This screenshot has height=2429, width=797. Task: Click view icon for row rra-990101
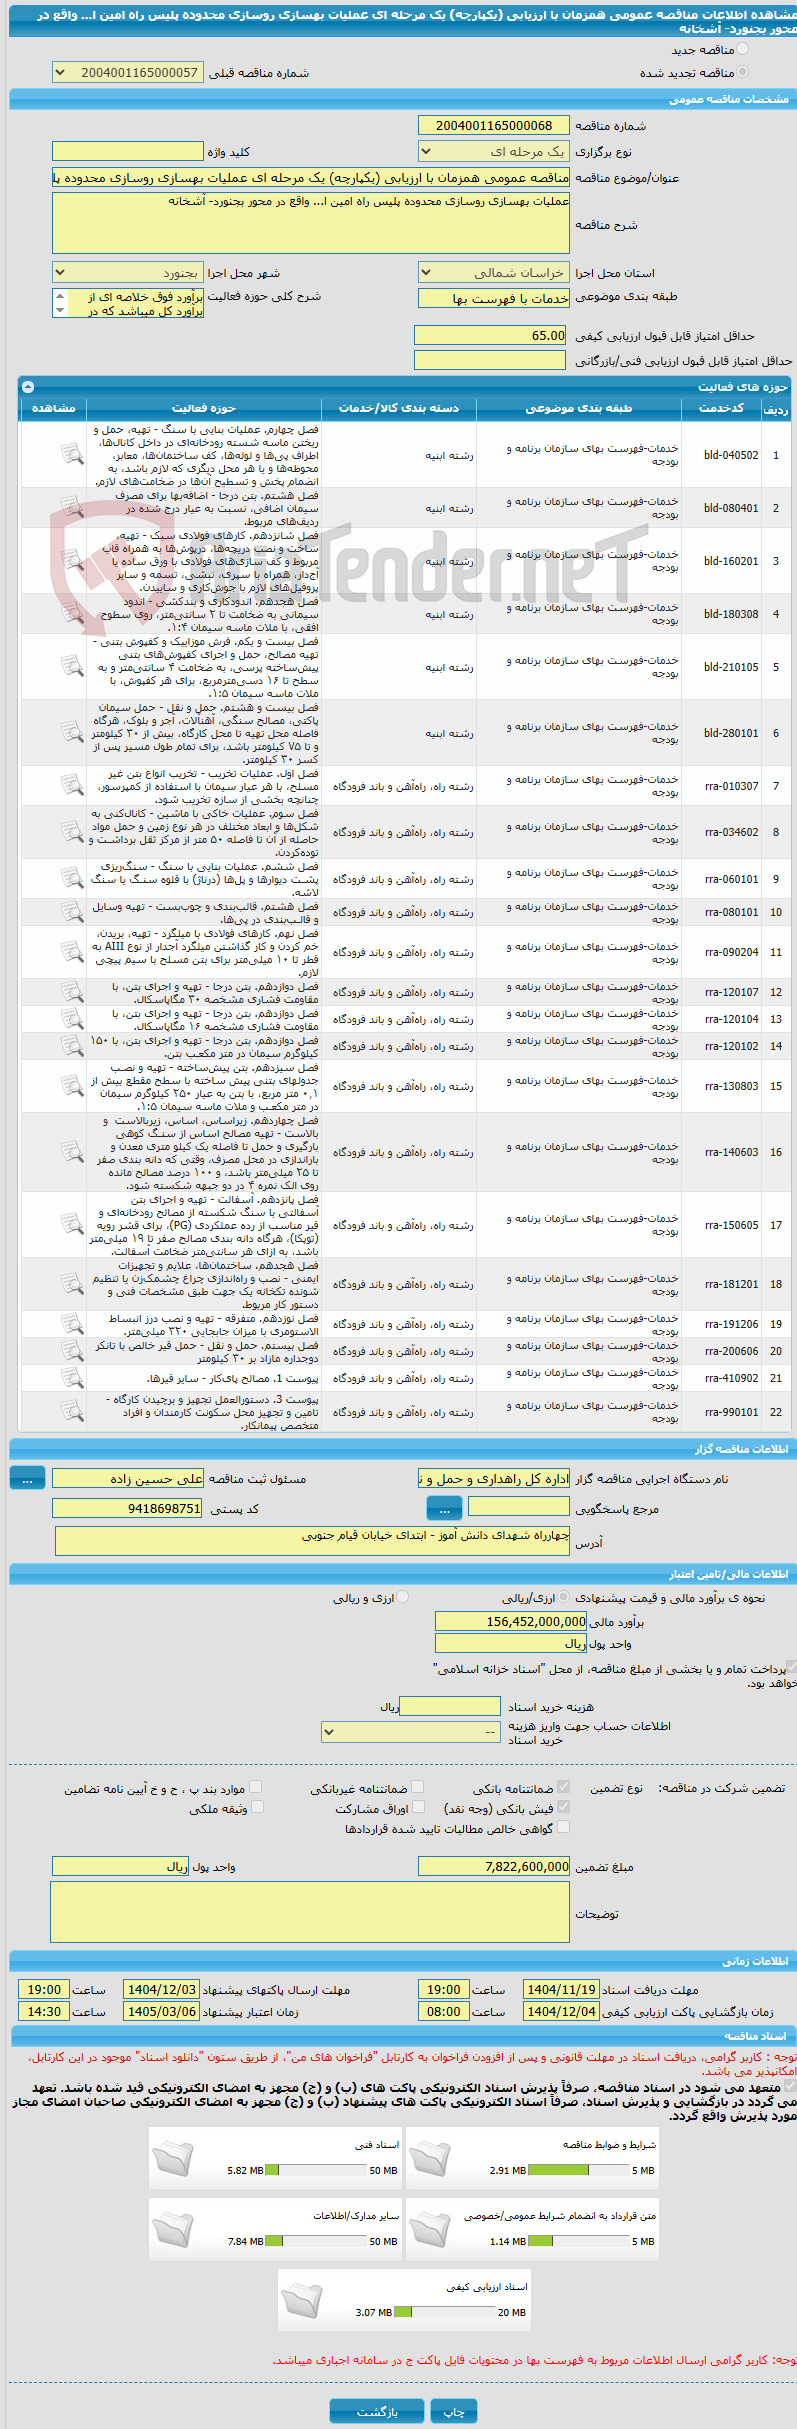(72, 1412)
